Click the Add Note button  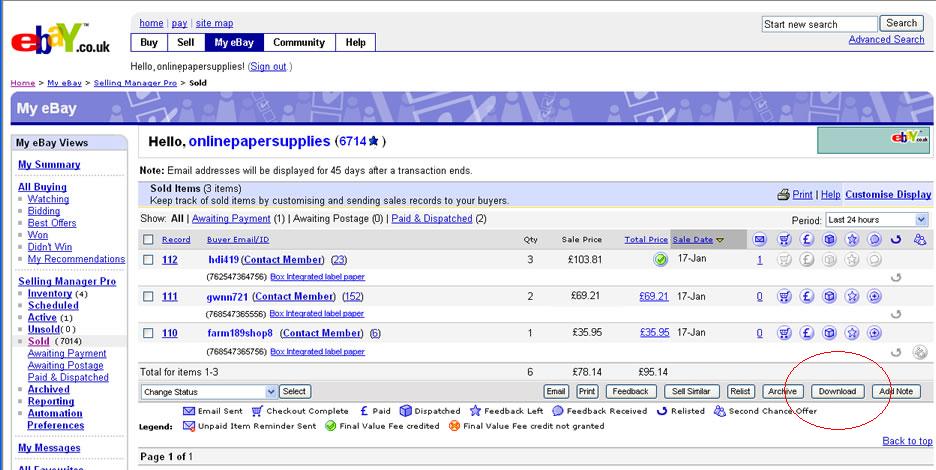[x=896, y=392]
